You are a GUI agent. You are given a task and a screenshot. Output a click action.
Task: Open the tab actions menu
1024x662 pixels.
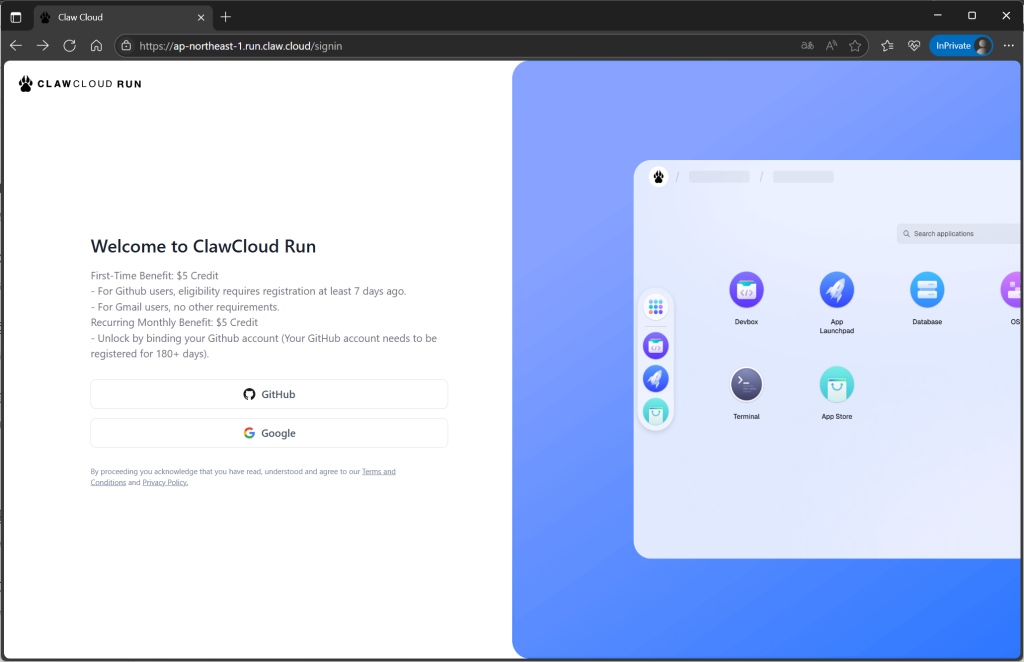[16, 18]
